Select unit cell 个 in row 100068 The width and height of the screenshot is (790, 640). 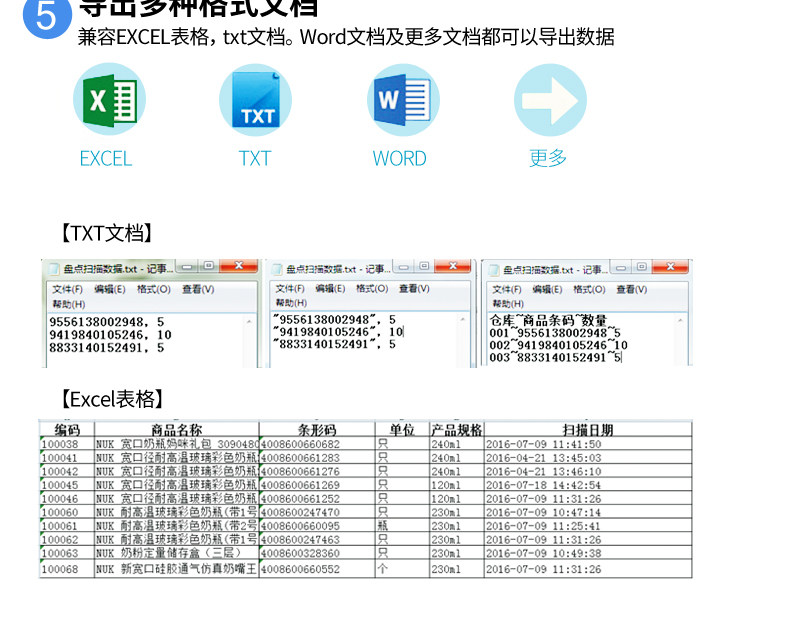tap(402, 569)
